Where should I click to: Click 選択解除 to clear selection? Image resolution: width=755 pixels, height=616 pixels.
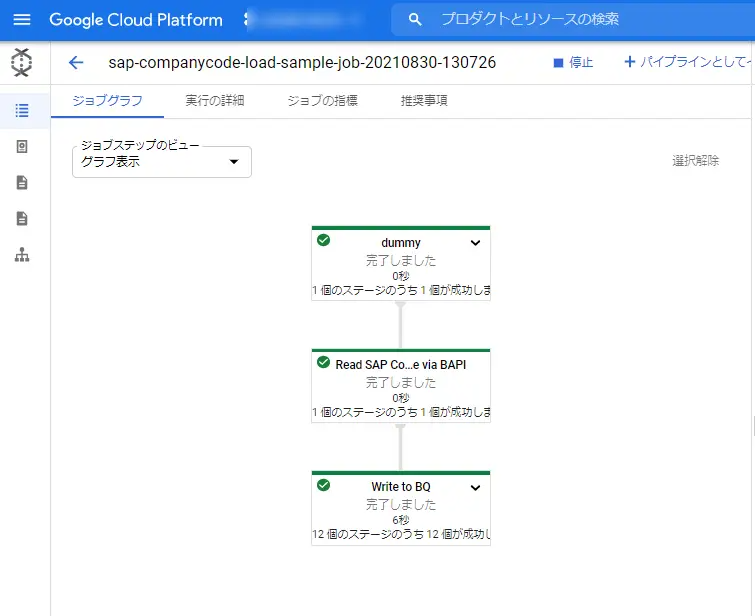pos(695,161)
